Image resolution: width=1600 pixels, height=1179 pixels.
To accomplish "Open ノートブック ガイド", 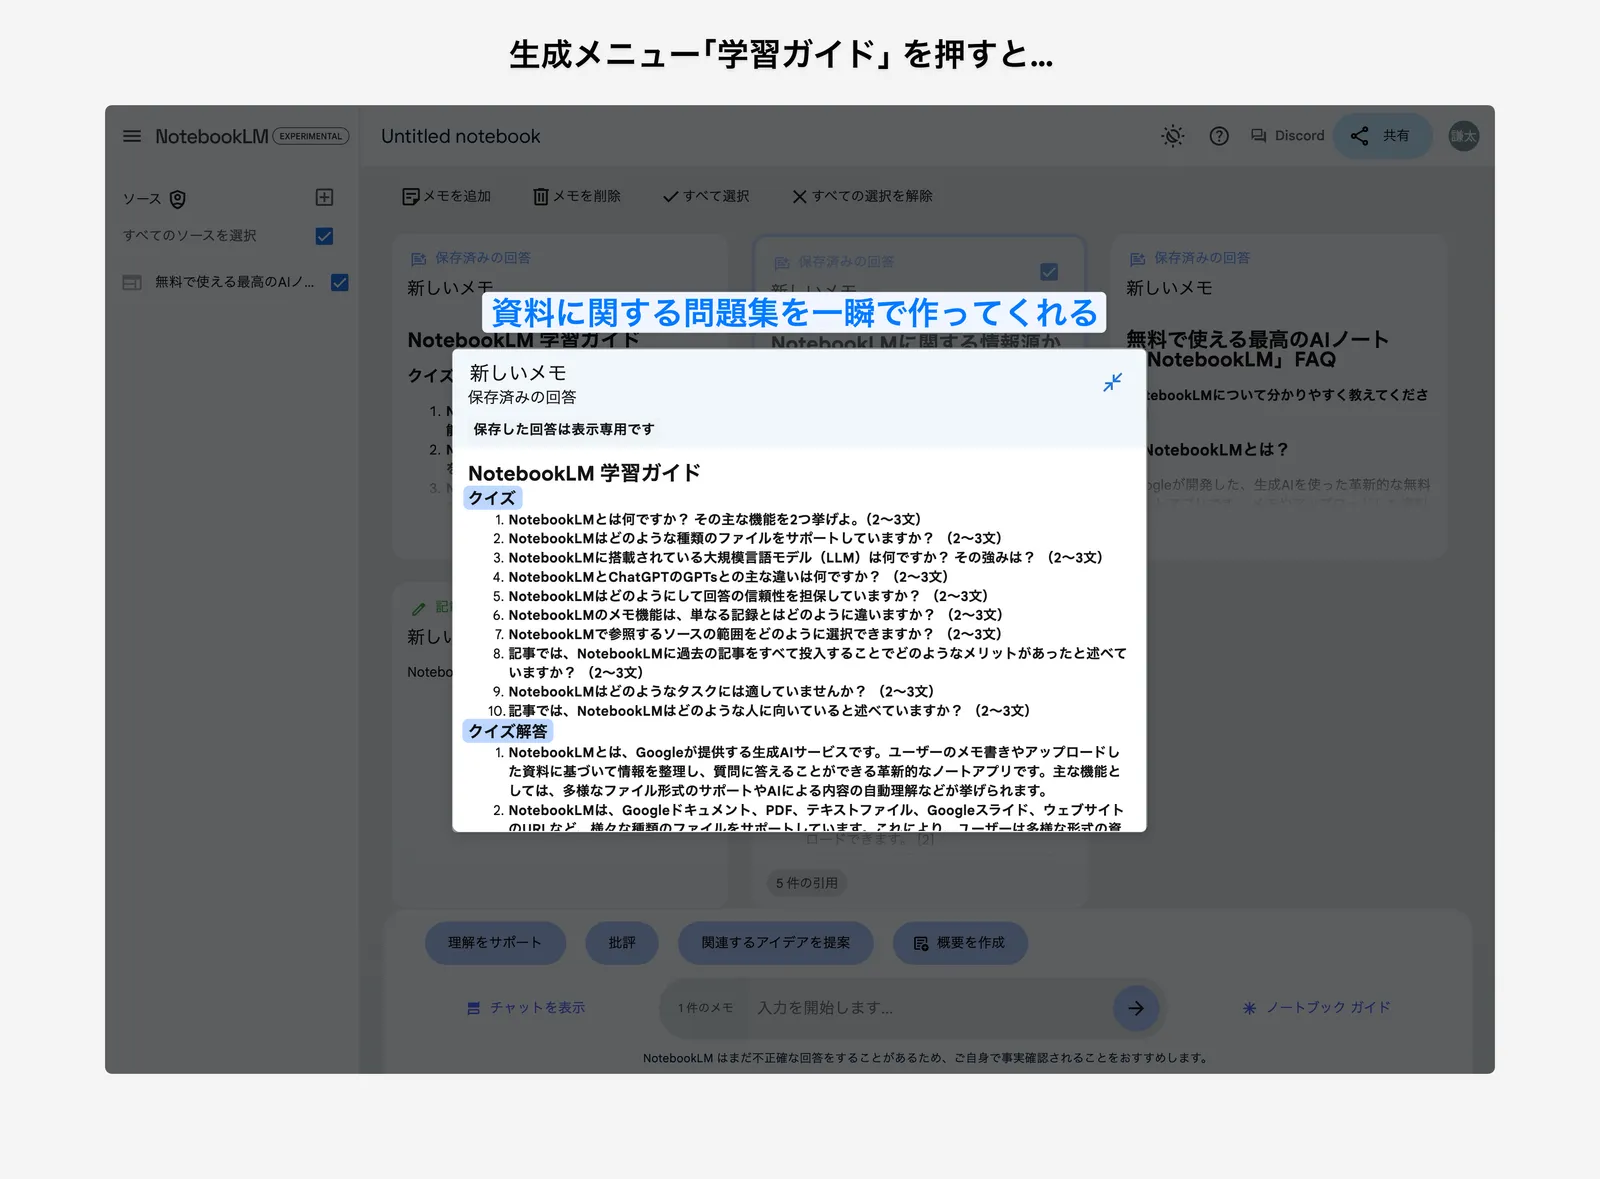I will tap(1316, 1008).
